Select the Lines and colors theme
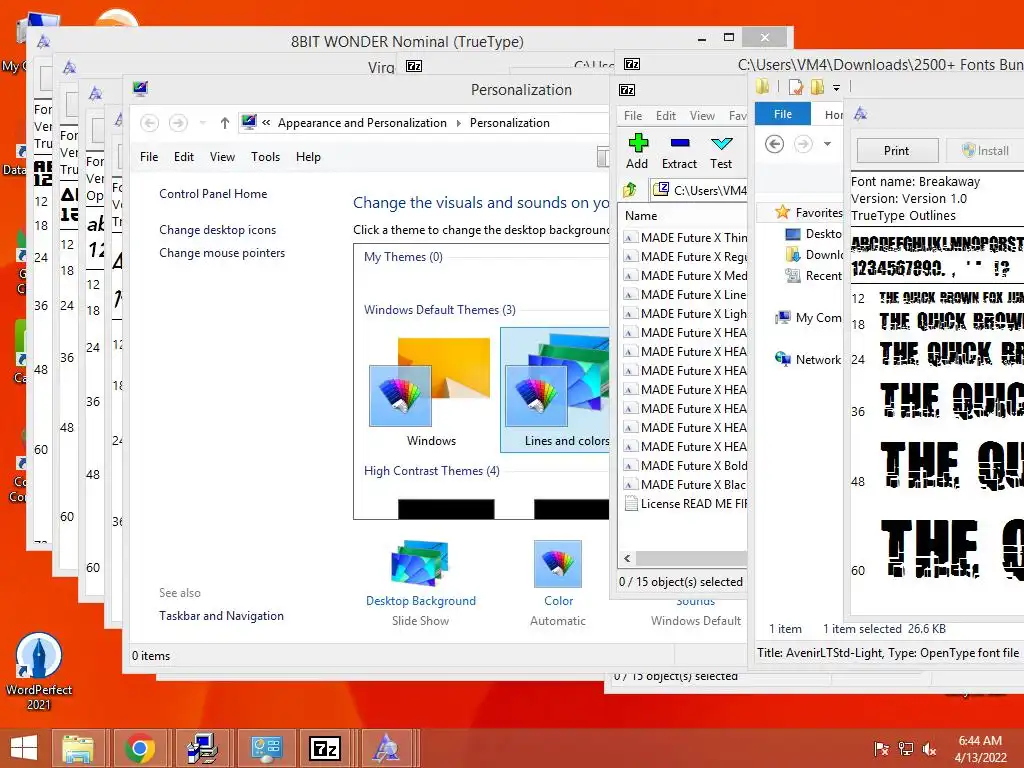Image resolution: width=1024 pixels, height=768 pixels. pos(556,390)
